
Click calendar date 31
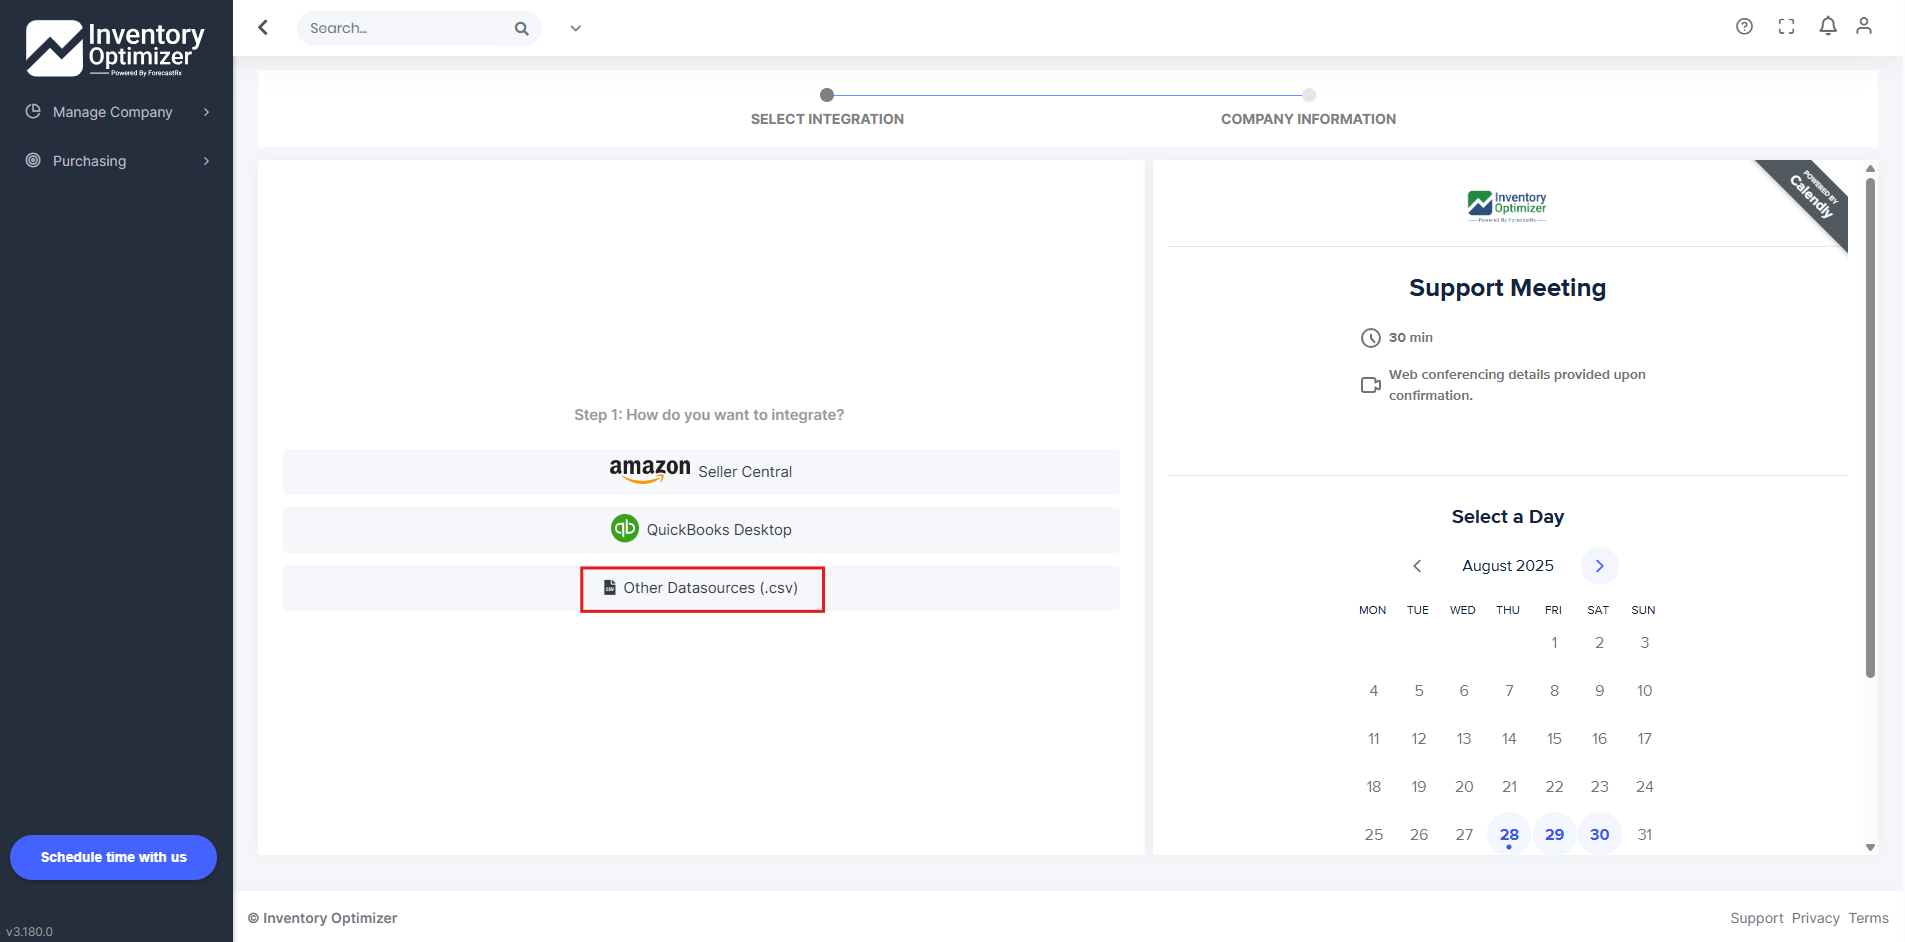coord(1645,834)
